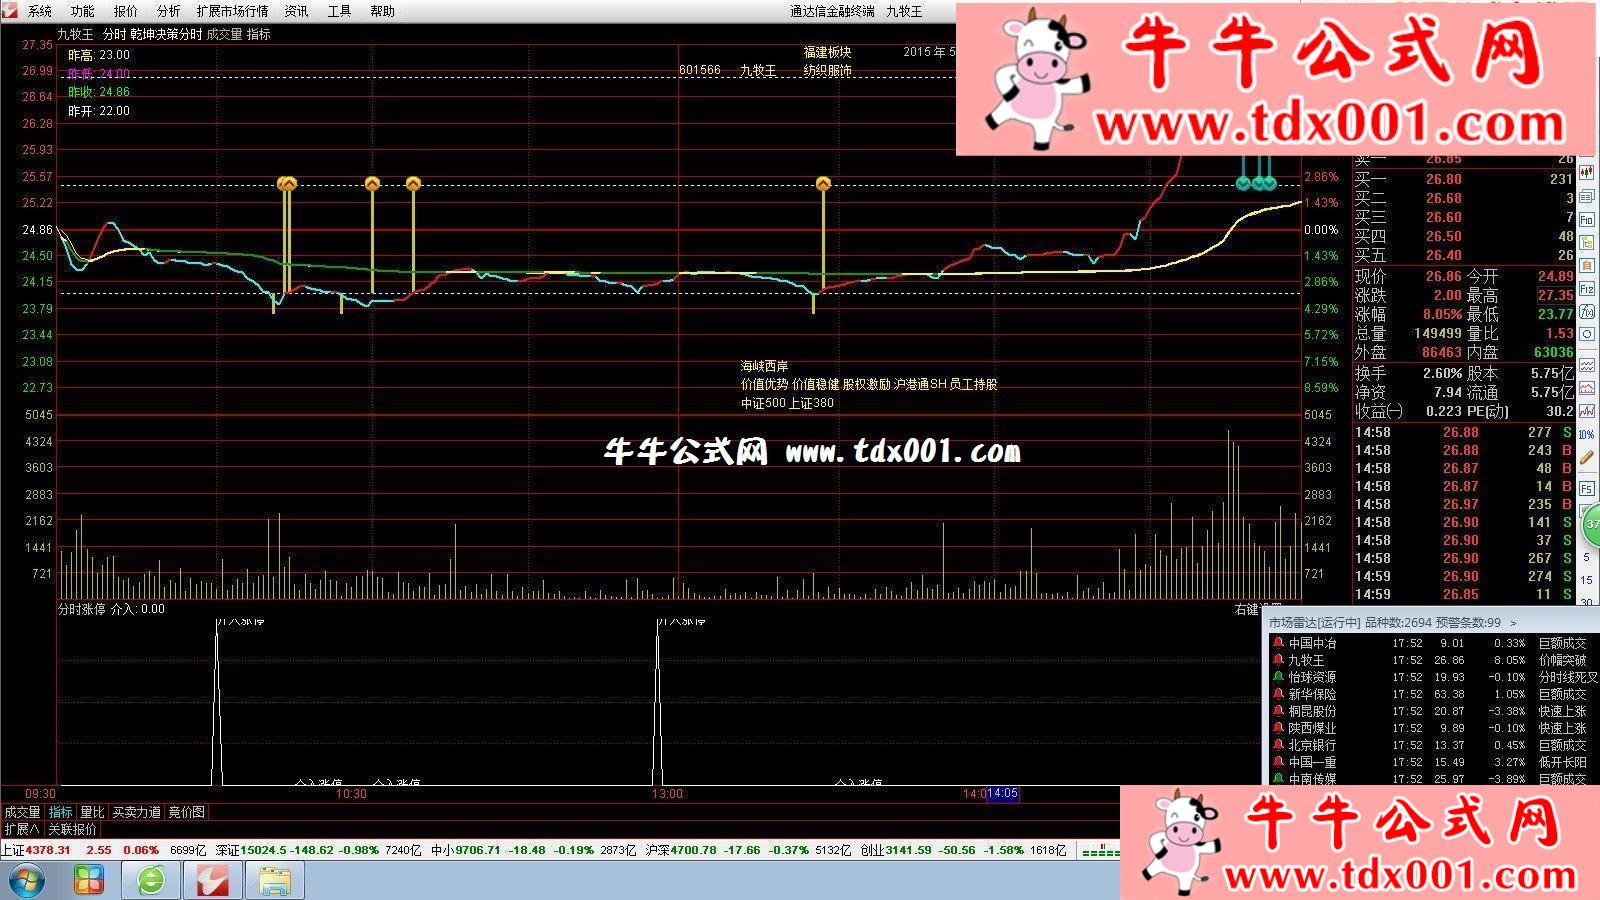Click the 上证 index in the status bar
This screenshot has width=1600, height=900.
pos(13,850)
